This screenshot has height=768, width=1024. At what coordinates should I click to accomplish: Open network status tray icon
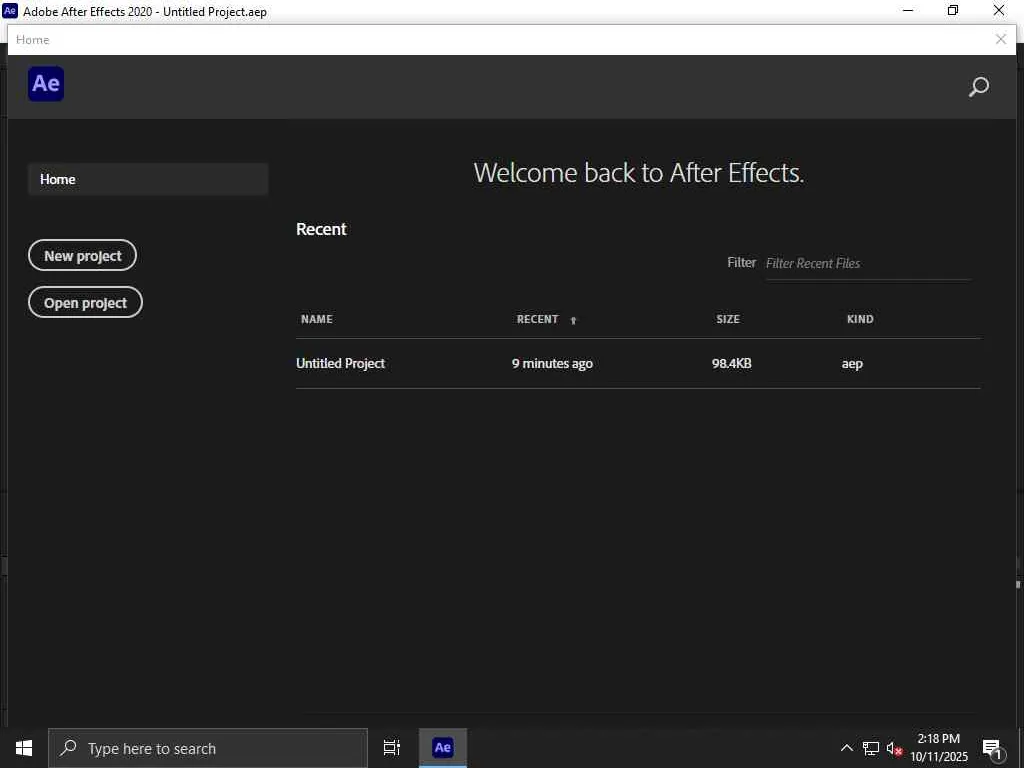tap(871, 748)
